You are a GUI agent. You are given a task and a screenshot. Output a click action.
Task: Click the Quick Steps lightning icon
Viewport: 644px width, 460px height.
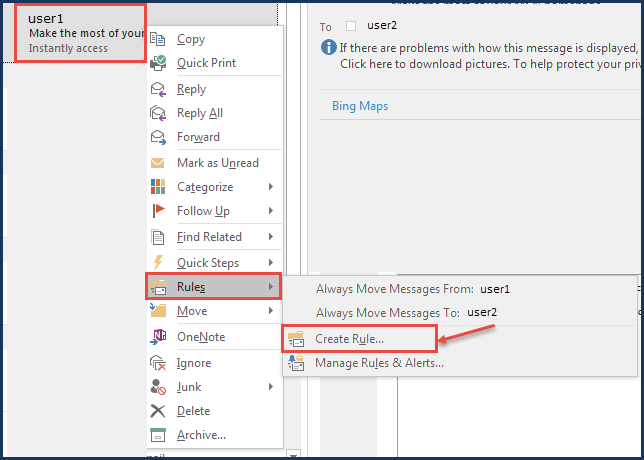pyautogui.click(x=158, y=263)
